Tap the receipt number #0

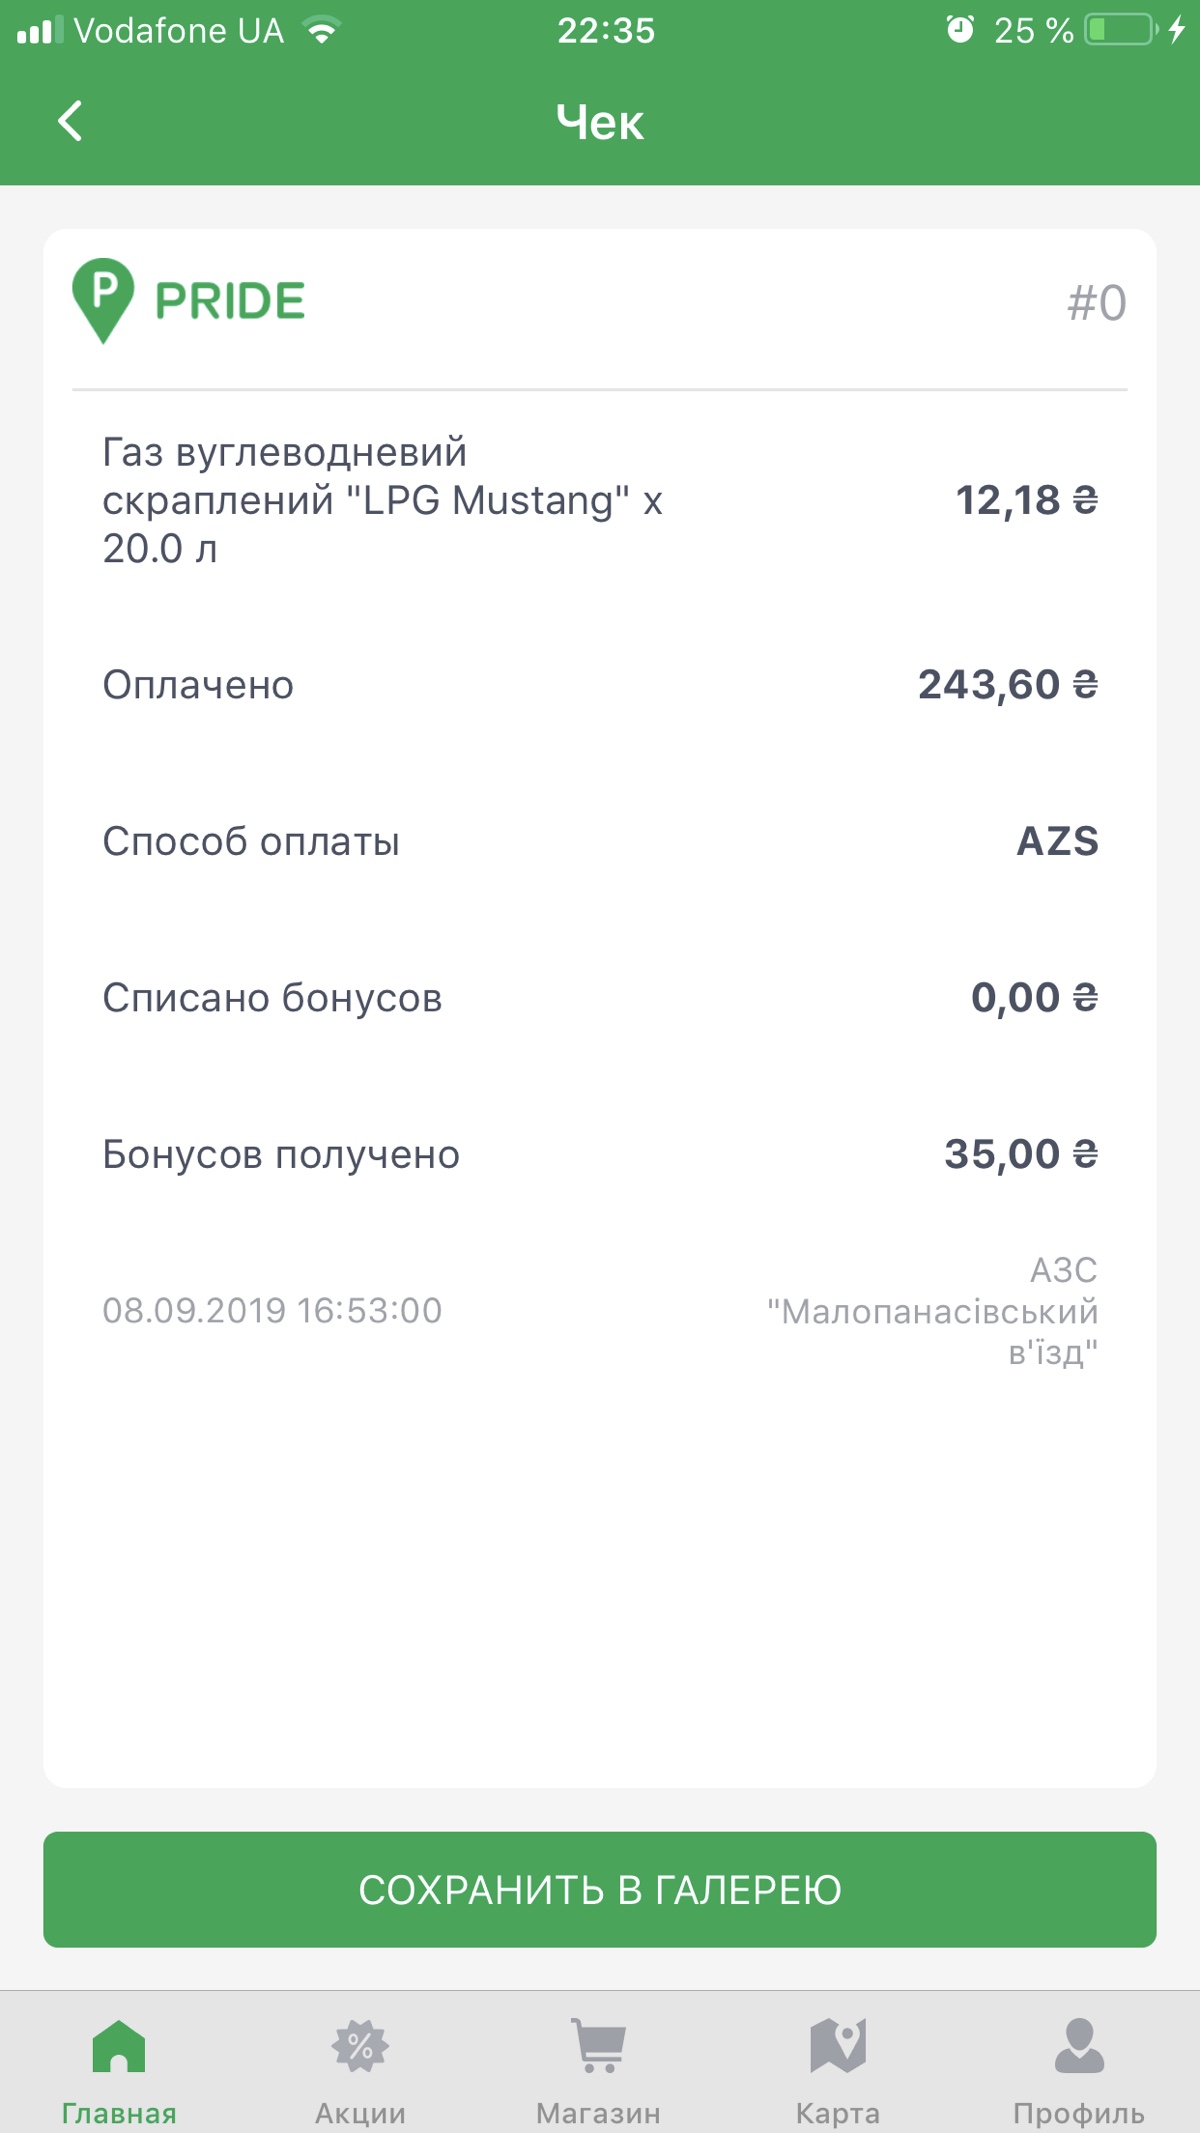tap(1097, 303)
